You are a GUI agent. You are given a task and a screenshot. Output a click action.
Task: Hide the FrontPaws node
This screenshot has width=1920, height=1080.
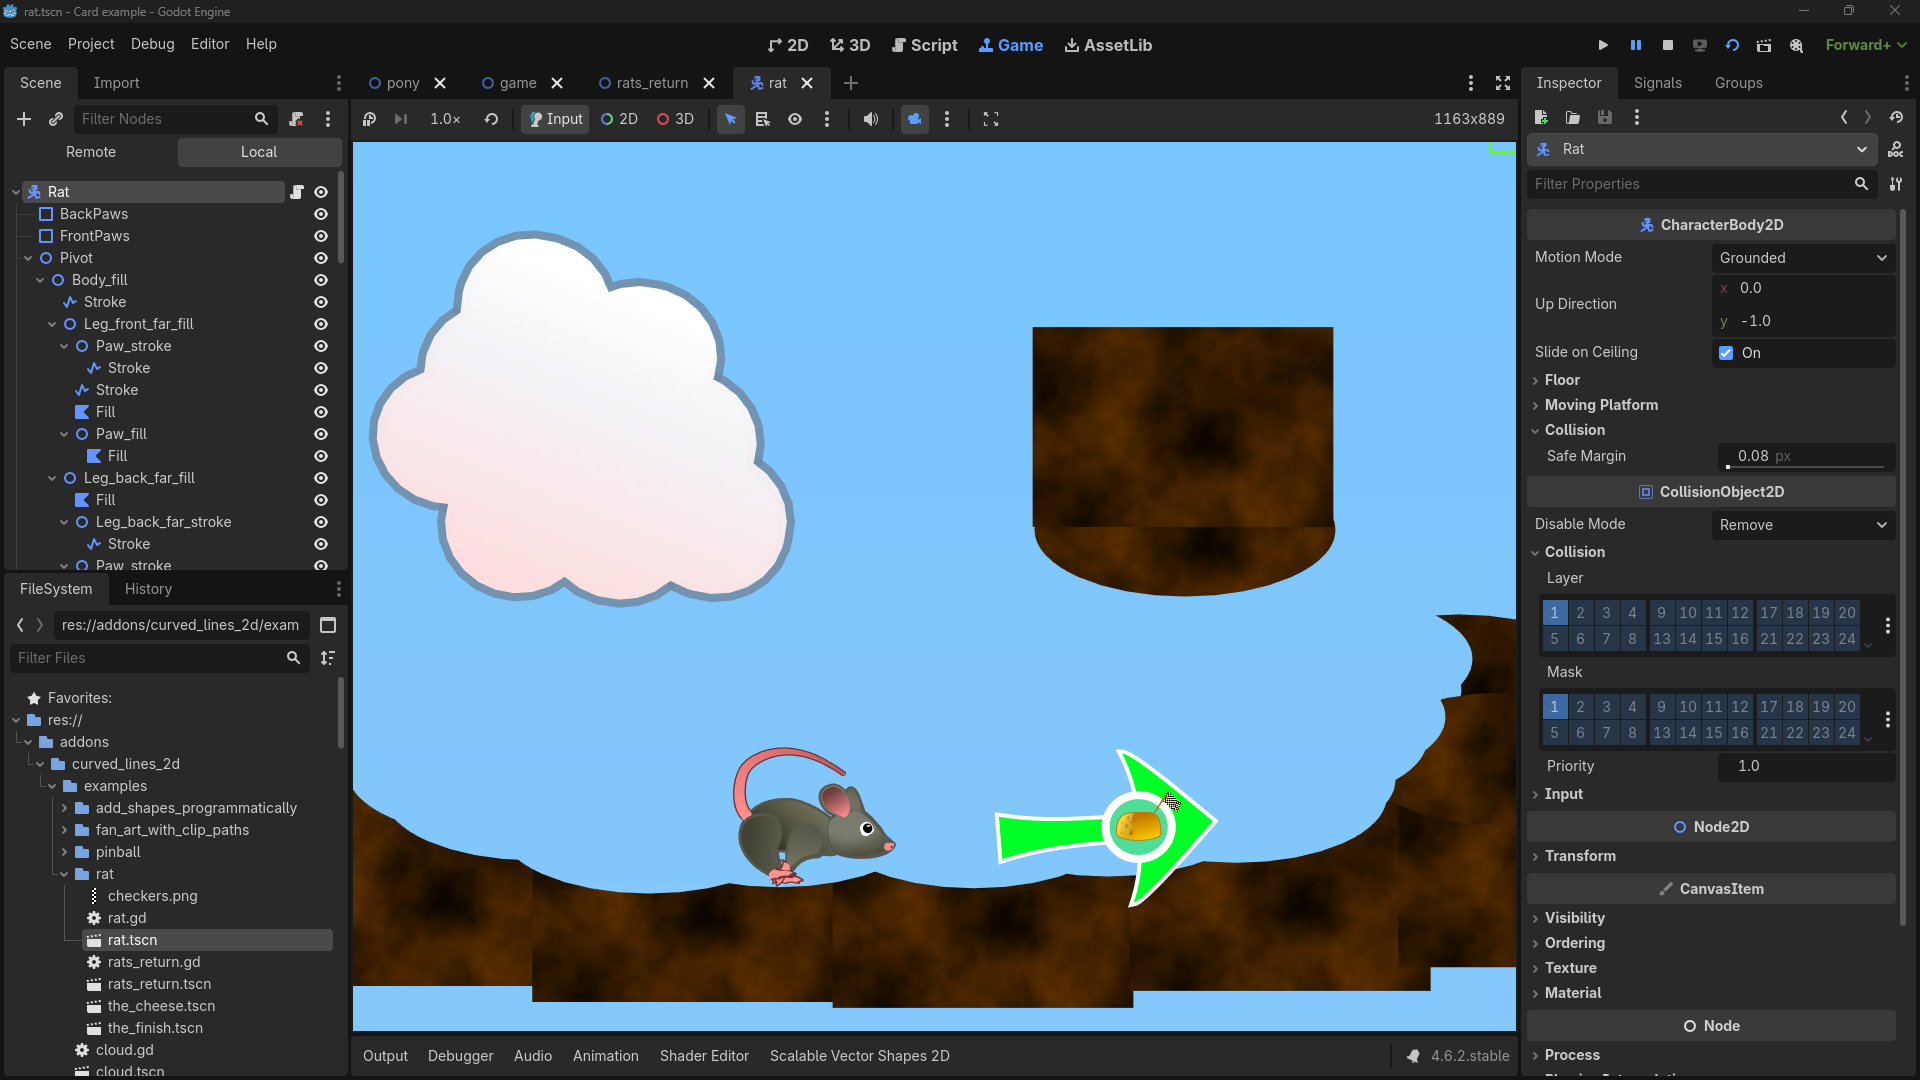point(321,236)
